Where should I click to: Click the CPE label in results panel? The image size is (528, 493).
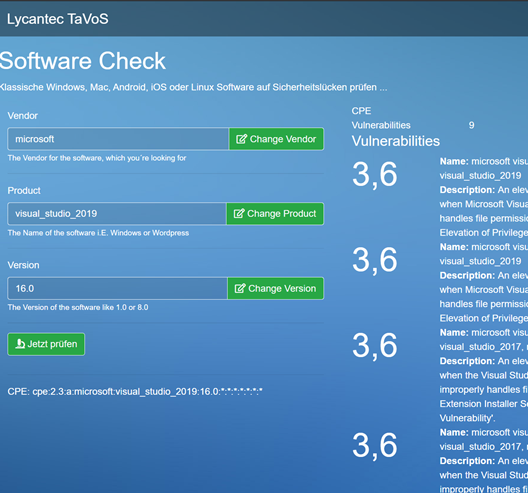[x=361, y=111]
